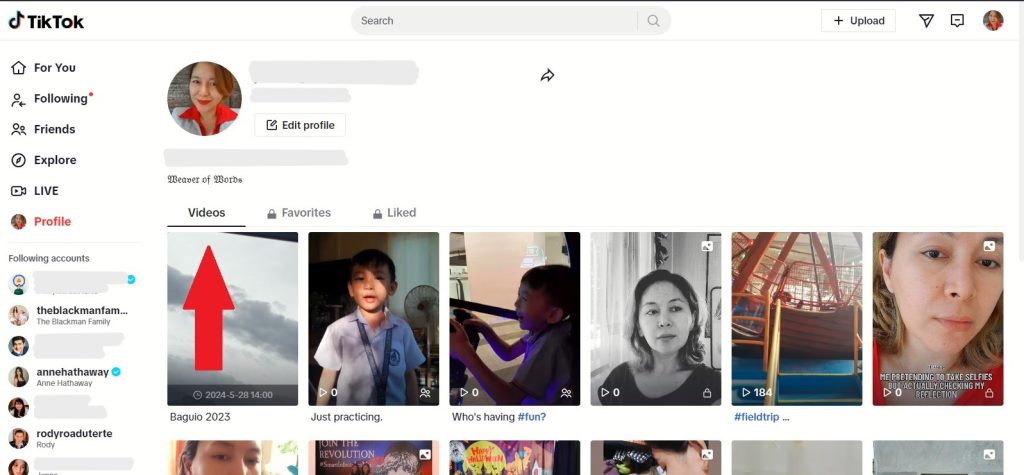Open the black-and-white portrait video
The width and height of the screenshot is (1024, 475).
656,319
